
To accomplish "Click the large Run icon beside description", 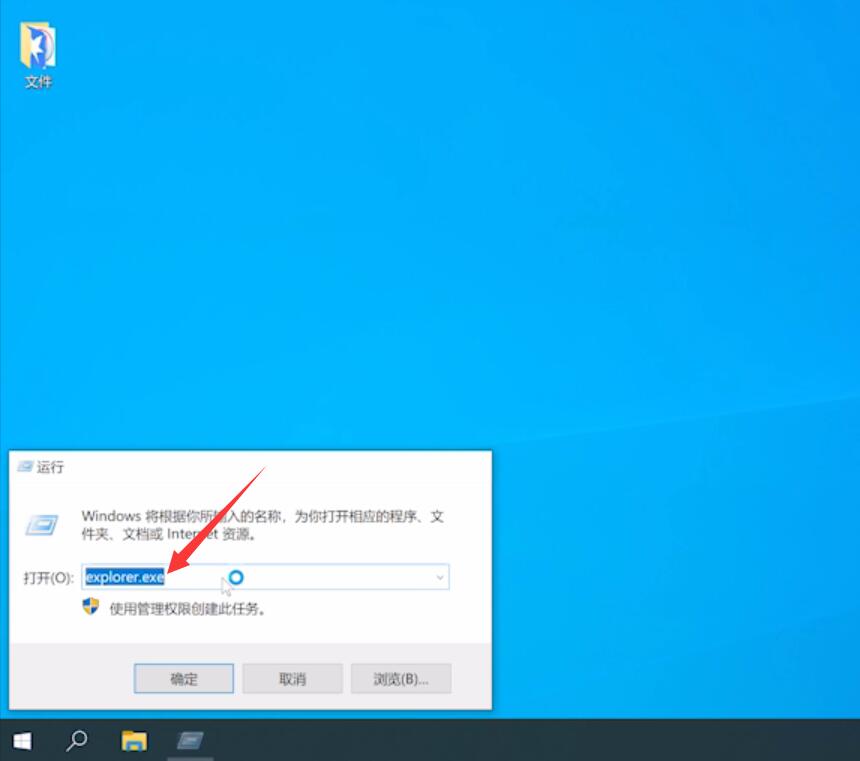I will 42,525.
